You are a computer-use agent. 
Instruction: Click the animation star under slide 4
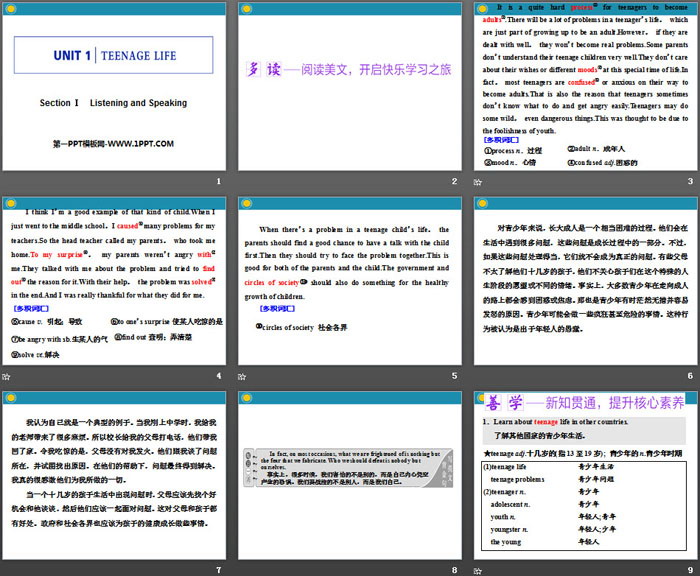[x=7, y=376]
